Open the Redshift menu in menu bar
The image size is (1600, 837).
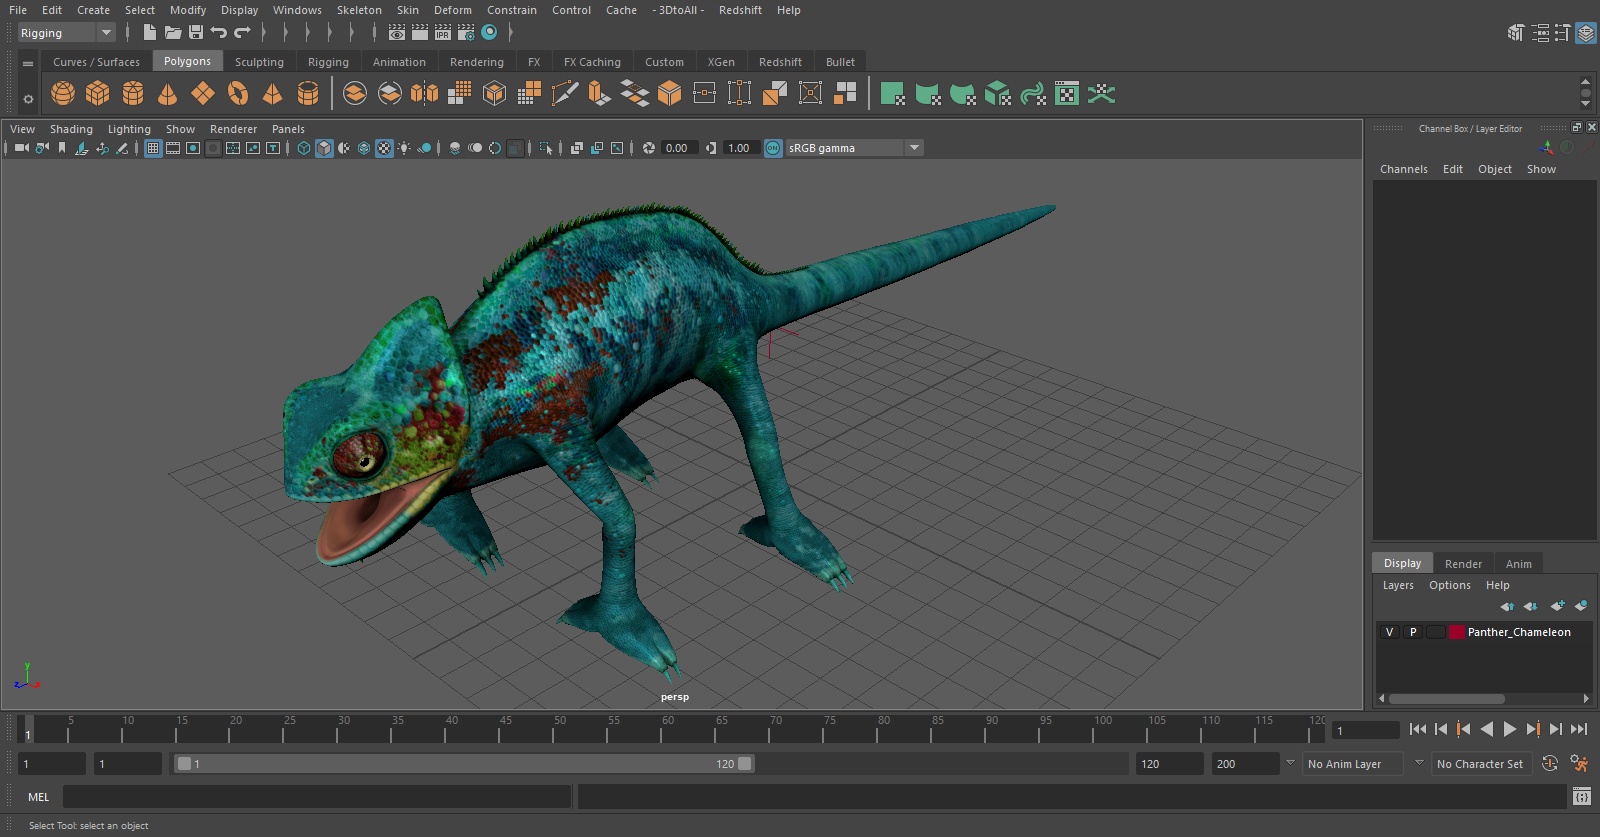[x=740, y=10]
